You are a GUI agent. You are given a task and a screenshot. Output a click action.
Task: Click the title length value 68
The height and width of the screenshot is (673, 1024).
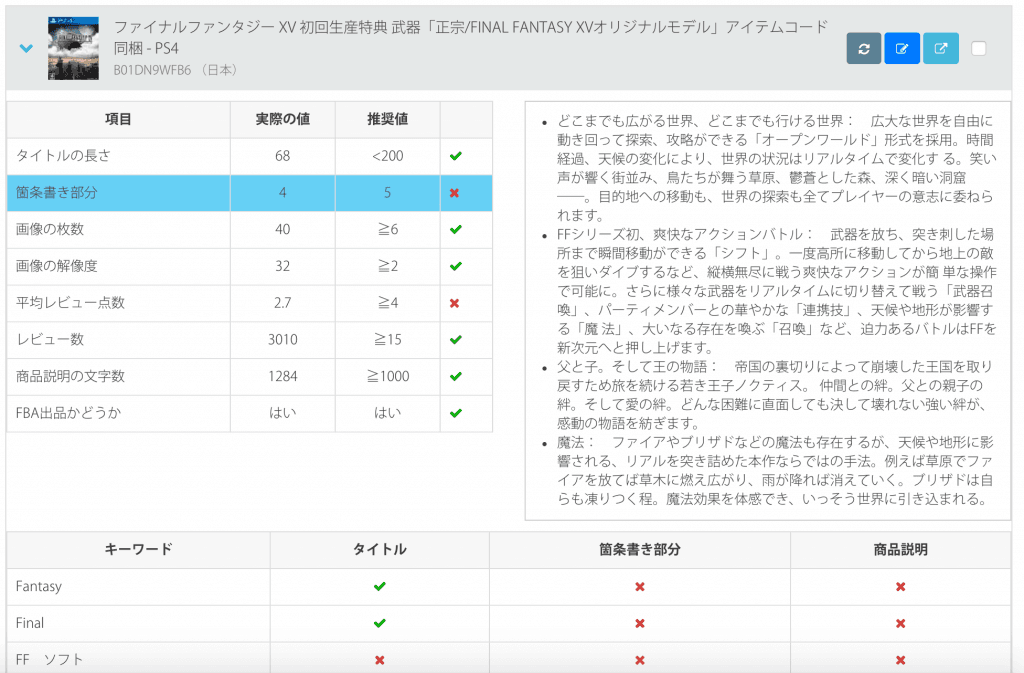(x=283, y=156)
